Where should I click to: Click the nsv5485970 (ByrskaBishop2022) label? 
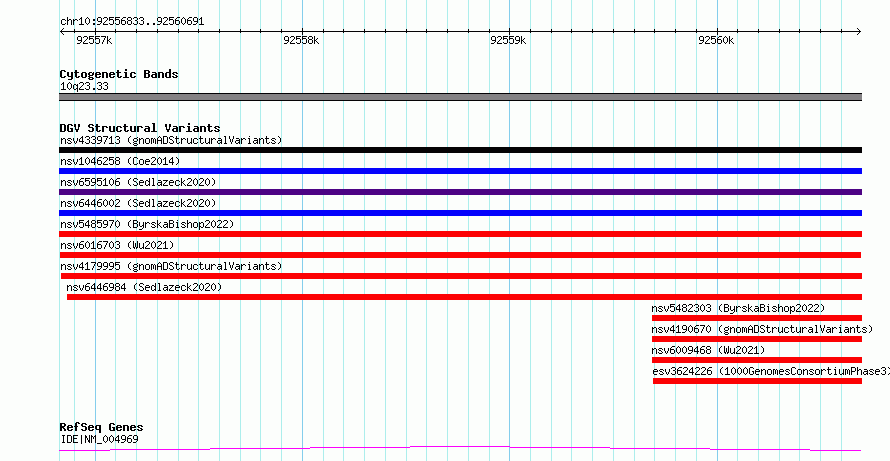[147, 224]
